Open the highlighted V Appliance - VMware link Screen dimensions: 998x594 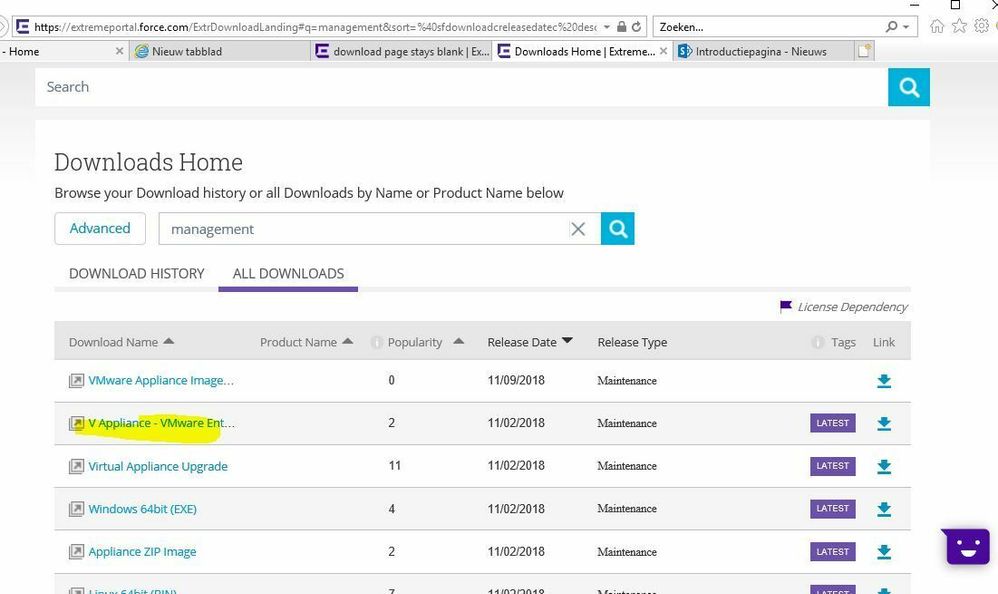point(161,423)
